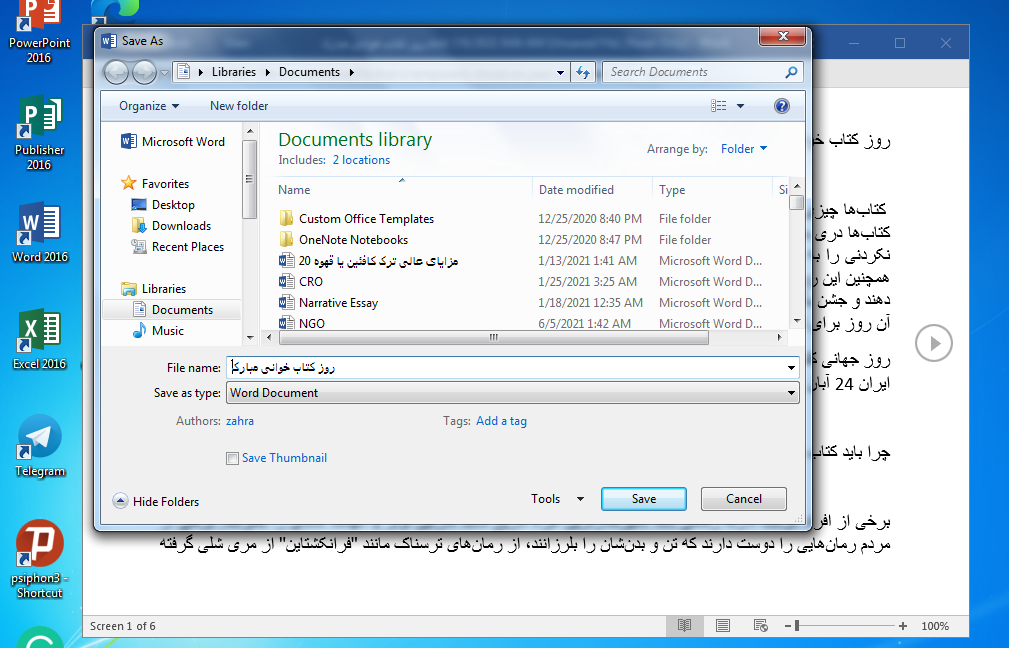Open the view options dropdown arrow
The image size is (1009, 648).
click(x=740, y=106)
